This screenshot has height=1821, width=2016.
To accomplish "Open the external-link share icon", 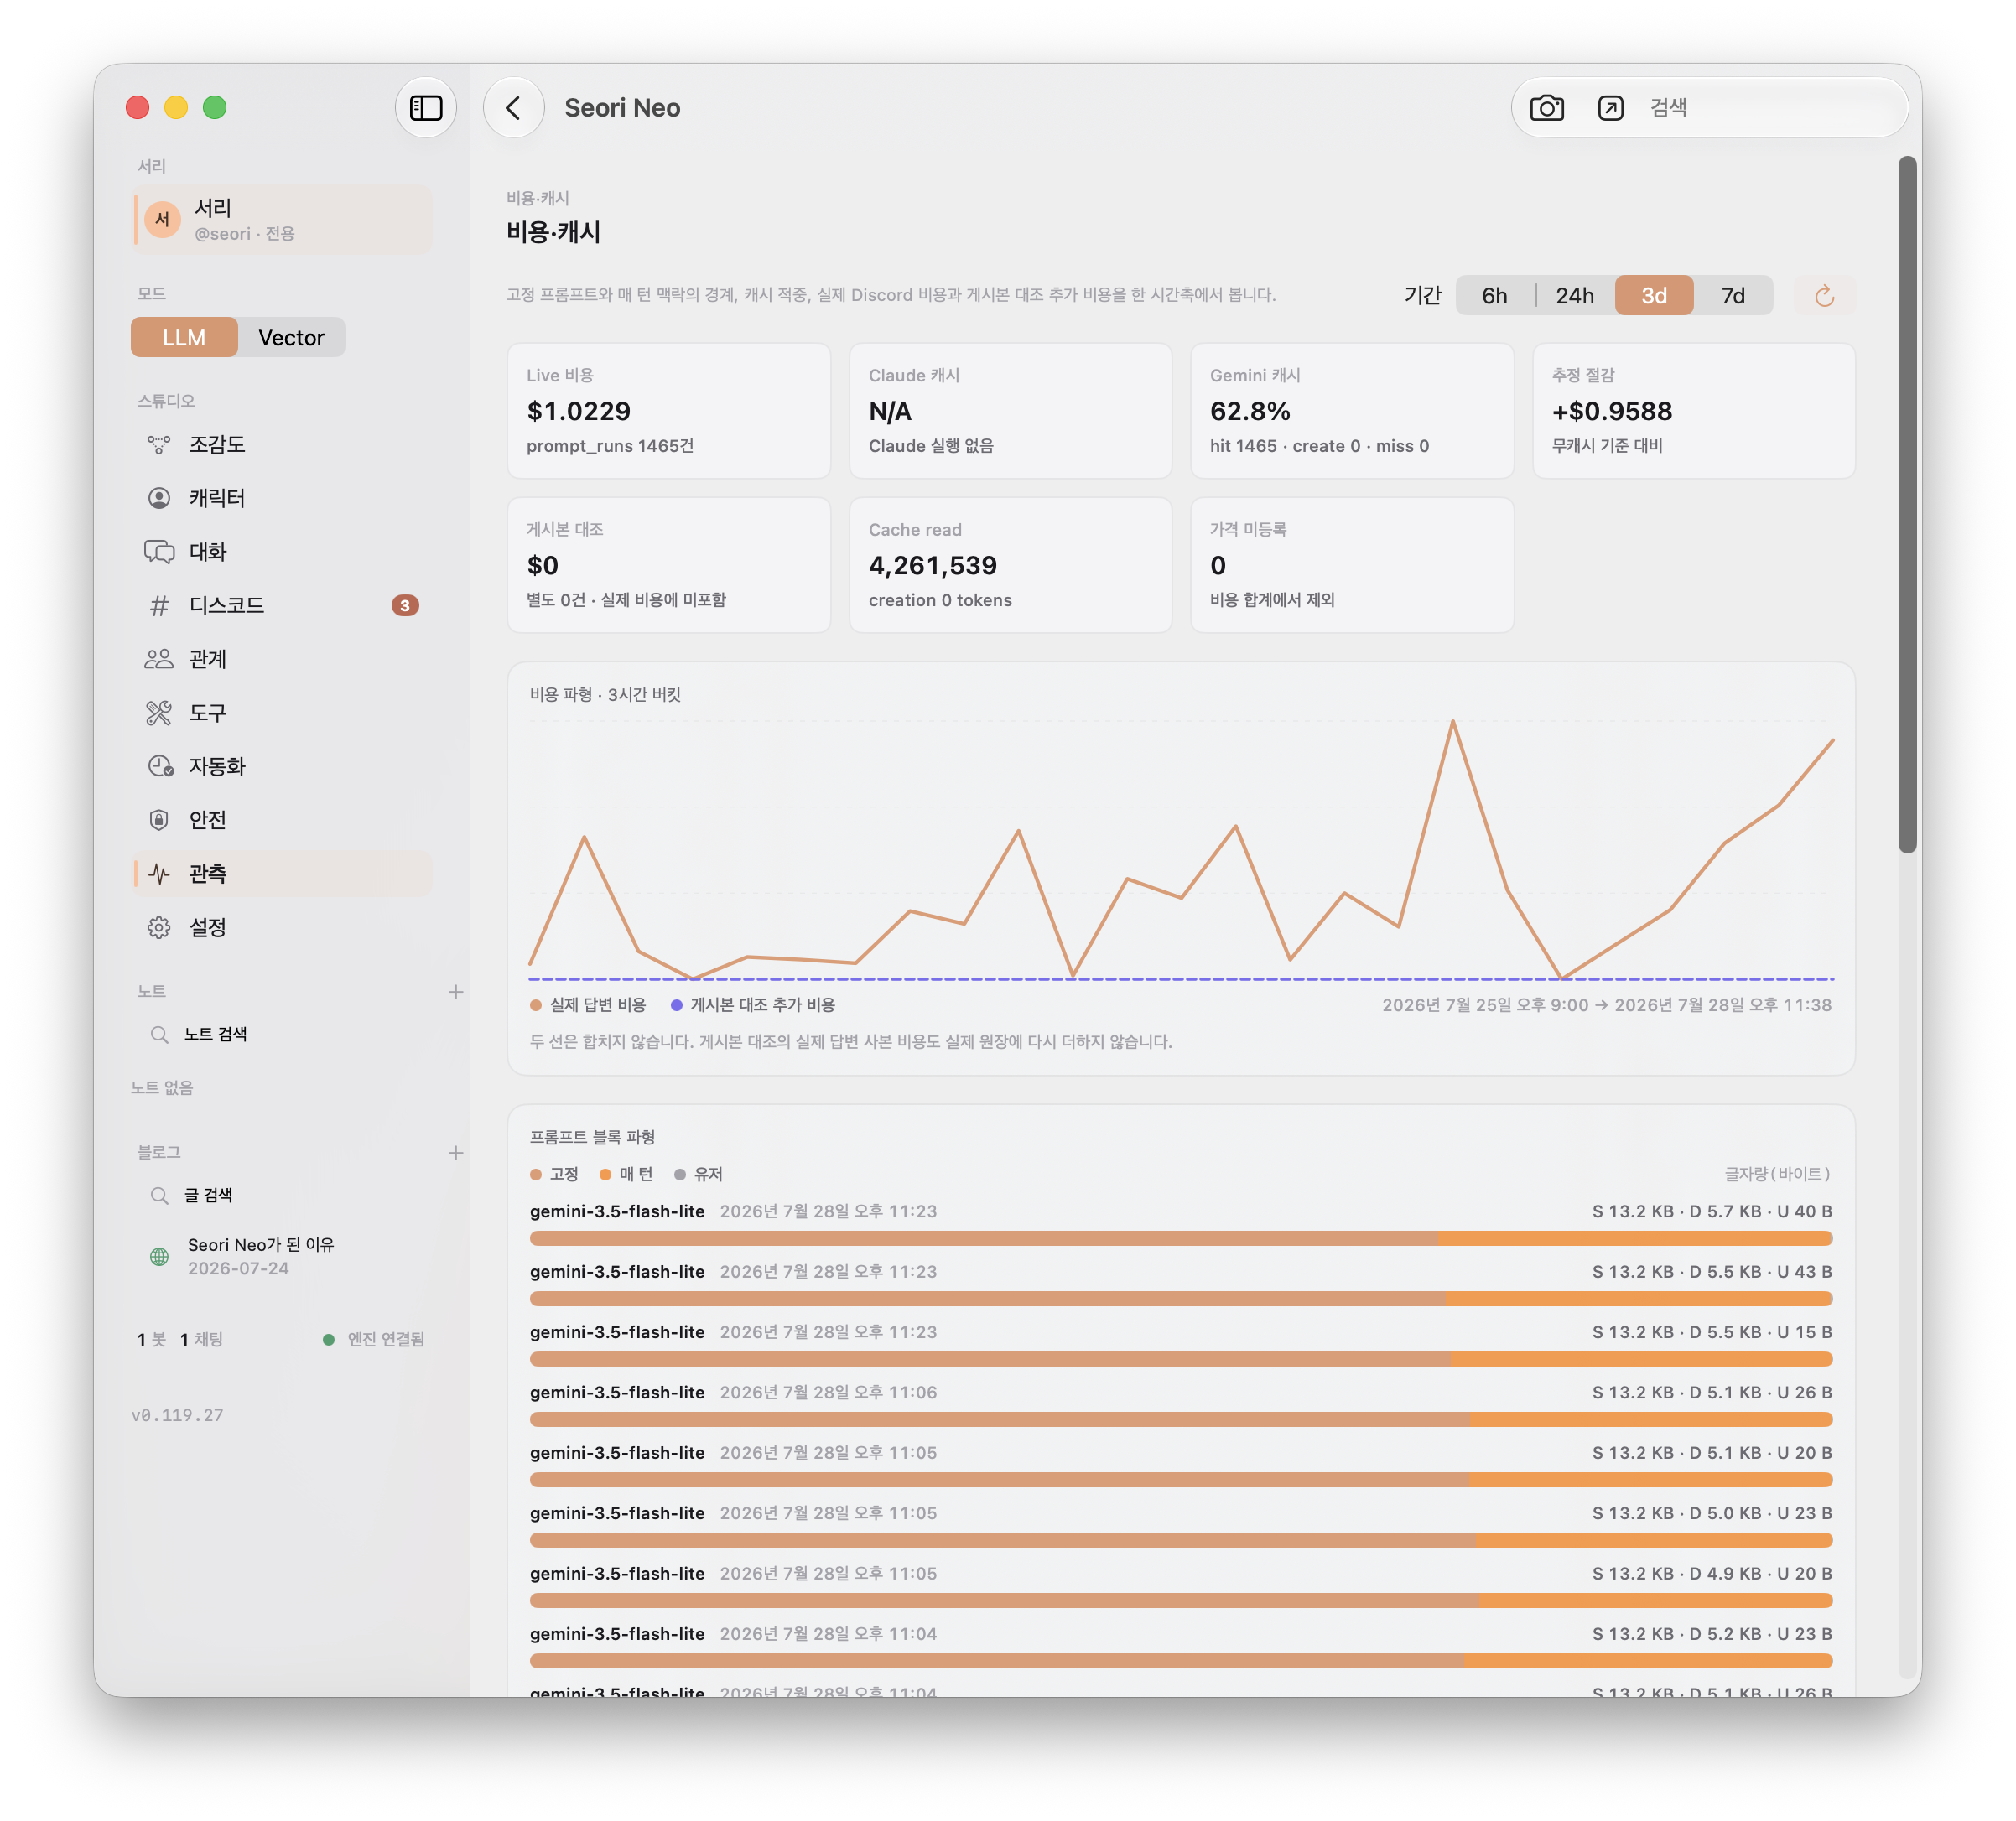I will click(x=1610, y=108).
